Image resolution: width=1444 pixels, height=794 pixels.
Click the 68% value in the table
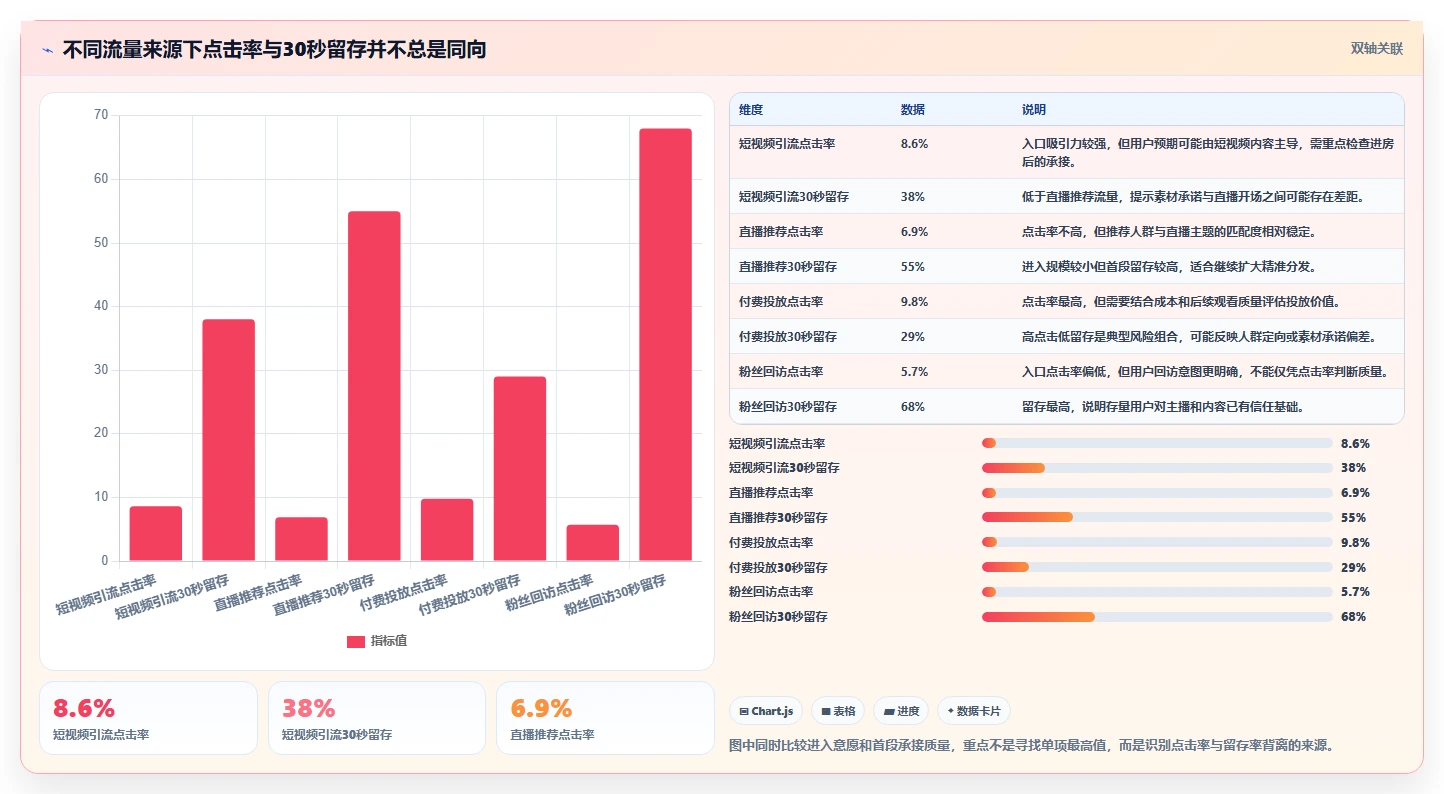coord(912,407)
